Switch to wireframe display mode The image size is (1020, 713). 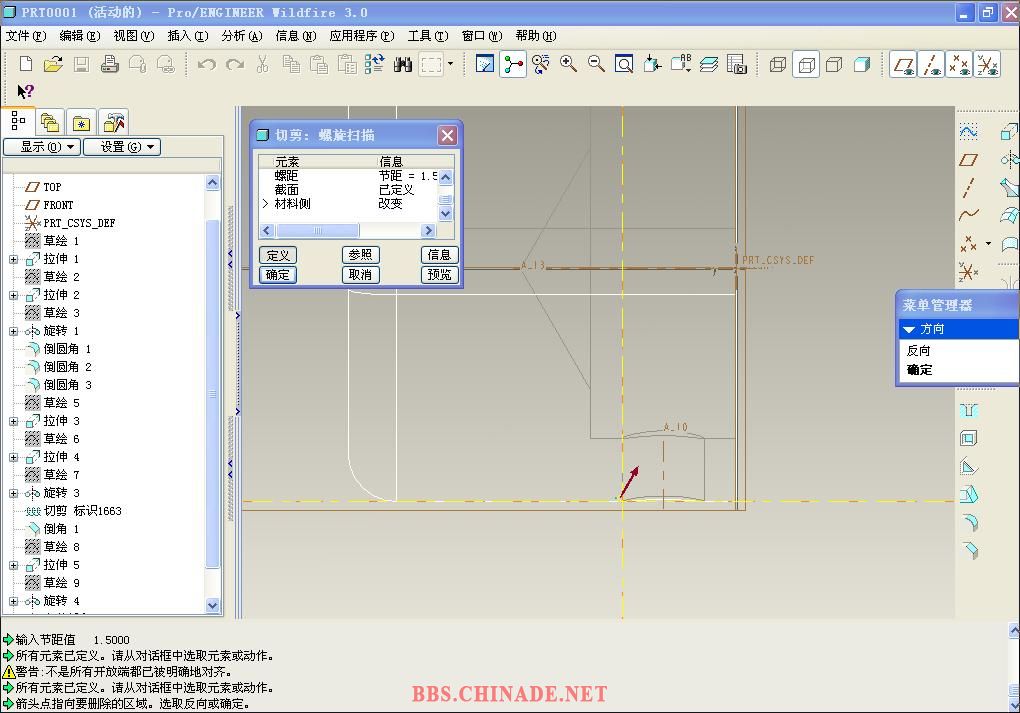pos(778,64)
